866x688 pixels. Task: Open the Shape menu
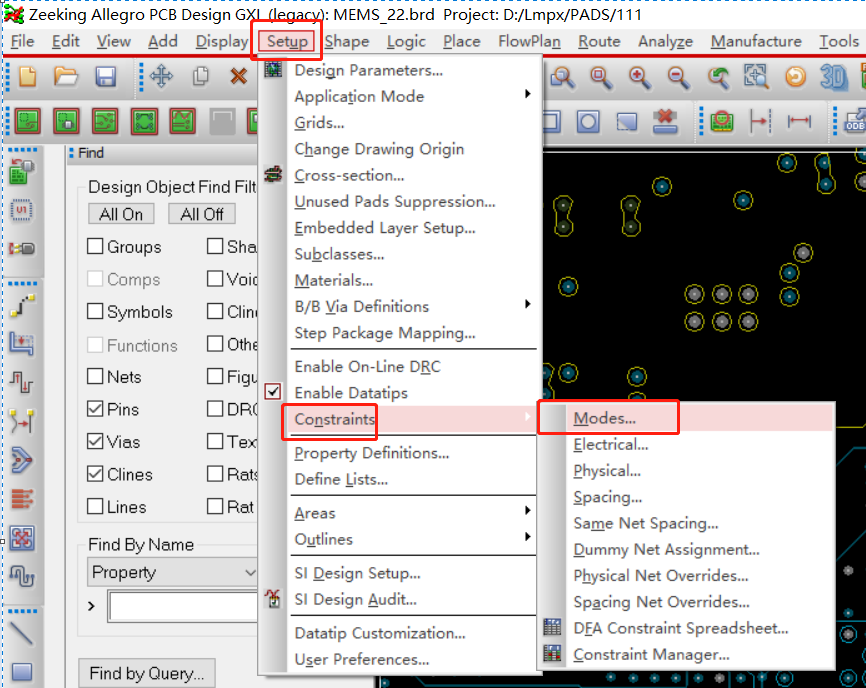[x=346, y=41]
